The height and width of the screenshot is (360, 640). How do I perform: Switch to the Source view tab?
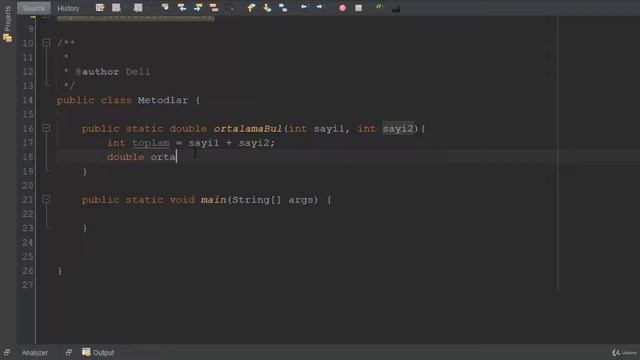pos(33,8)
